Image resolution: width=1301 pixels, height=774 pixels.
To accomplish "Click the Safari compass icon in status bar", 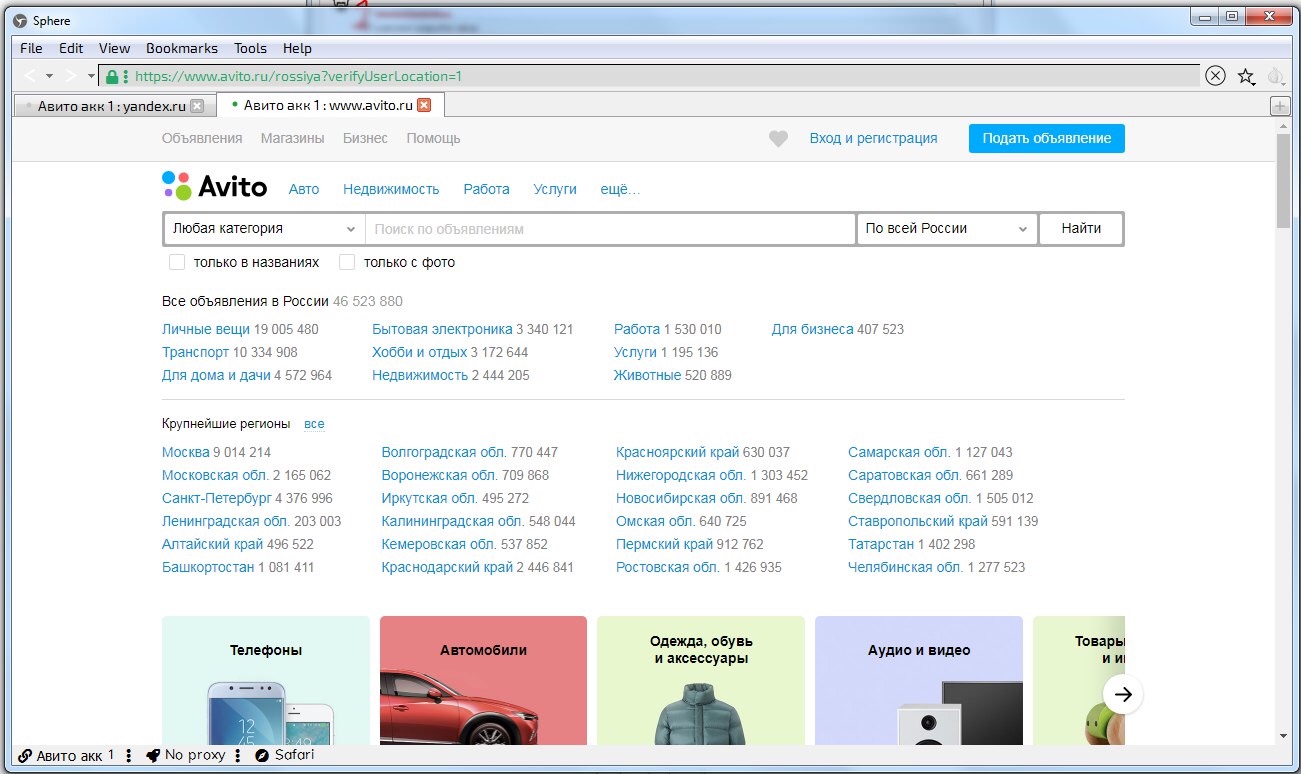I will tap(262, 755).
